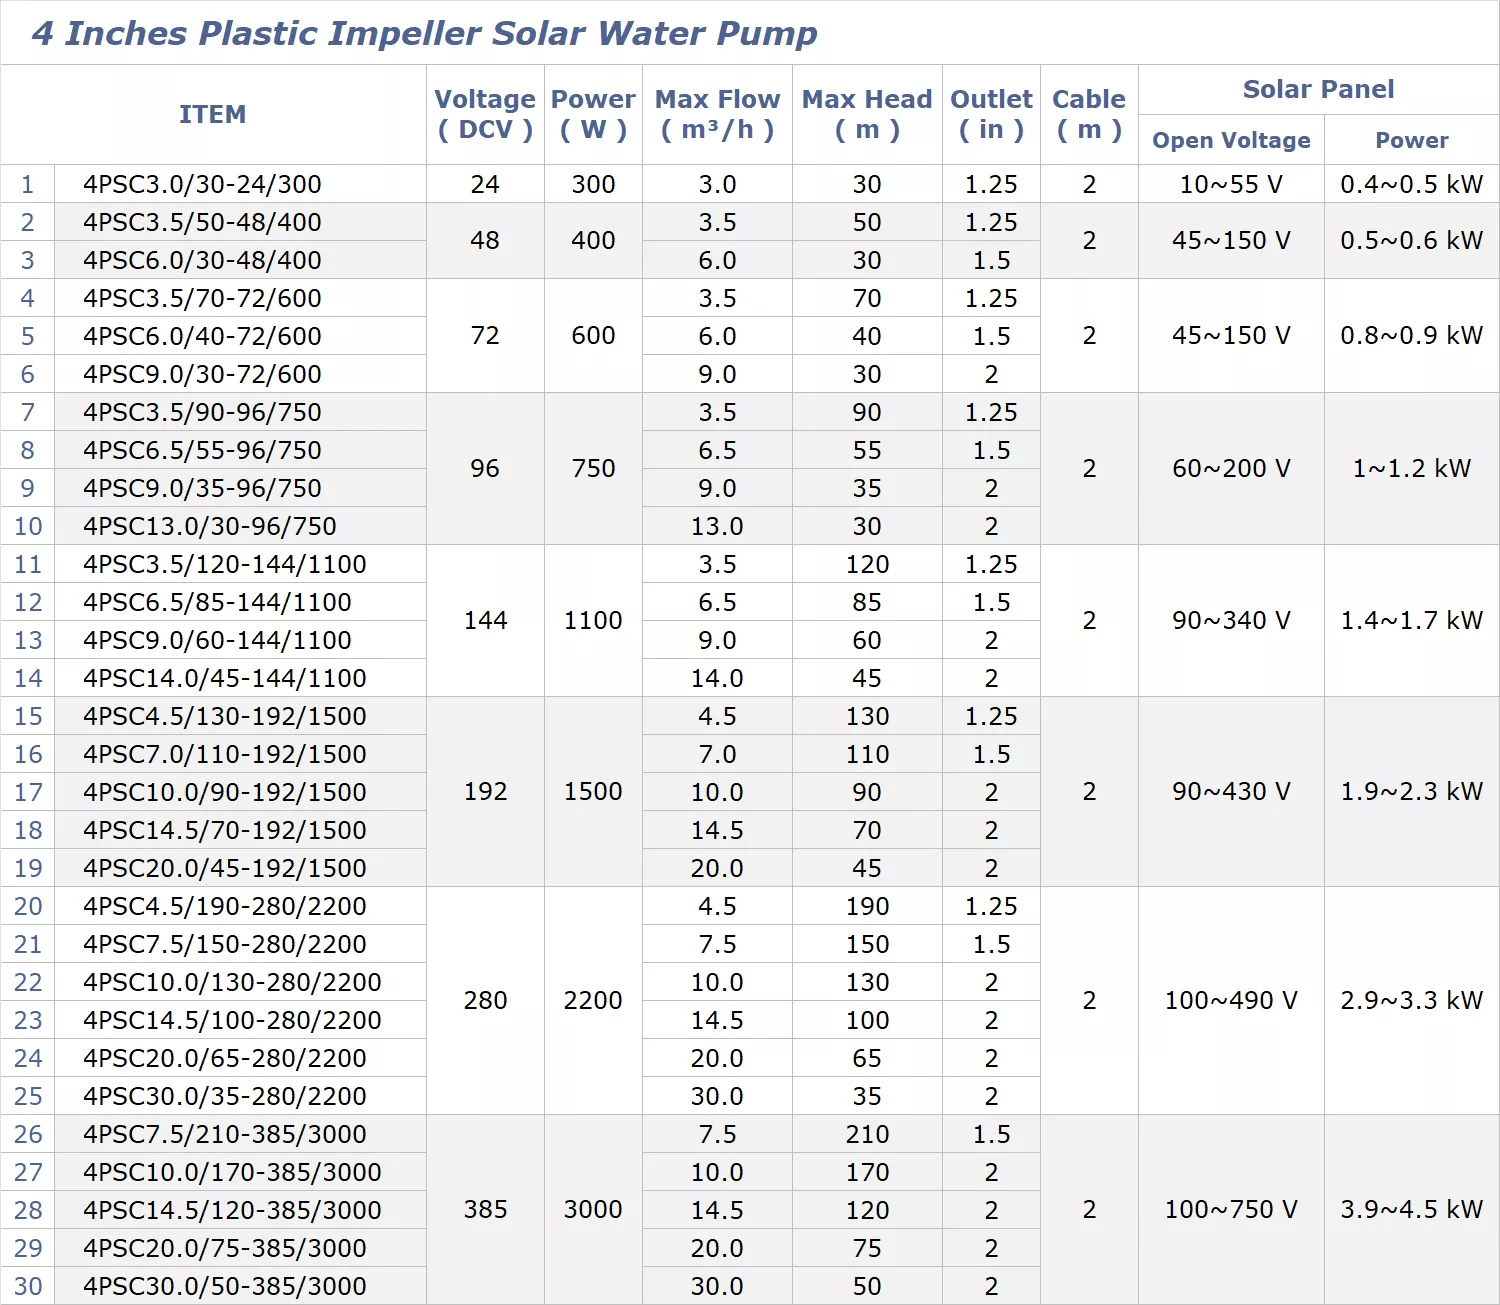Viewport: 1500px width, 1305px height.
Task: Click the Max Flow header cell
Action: 717,115
